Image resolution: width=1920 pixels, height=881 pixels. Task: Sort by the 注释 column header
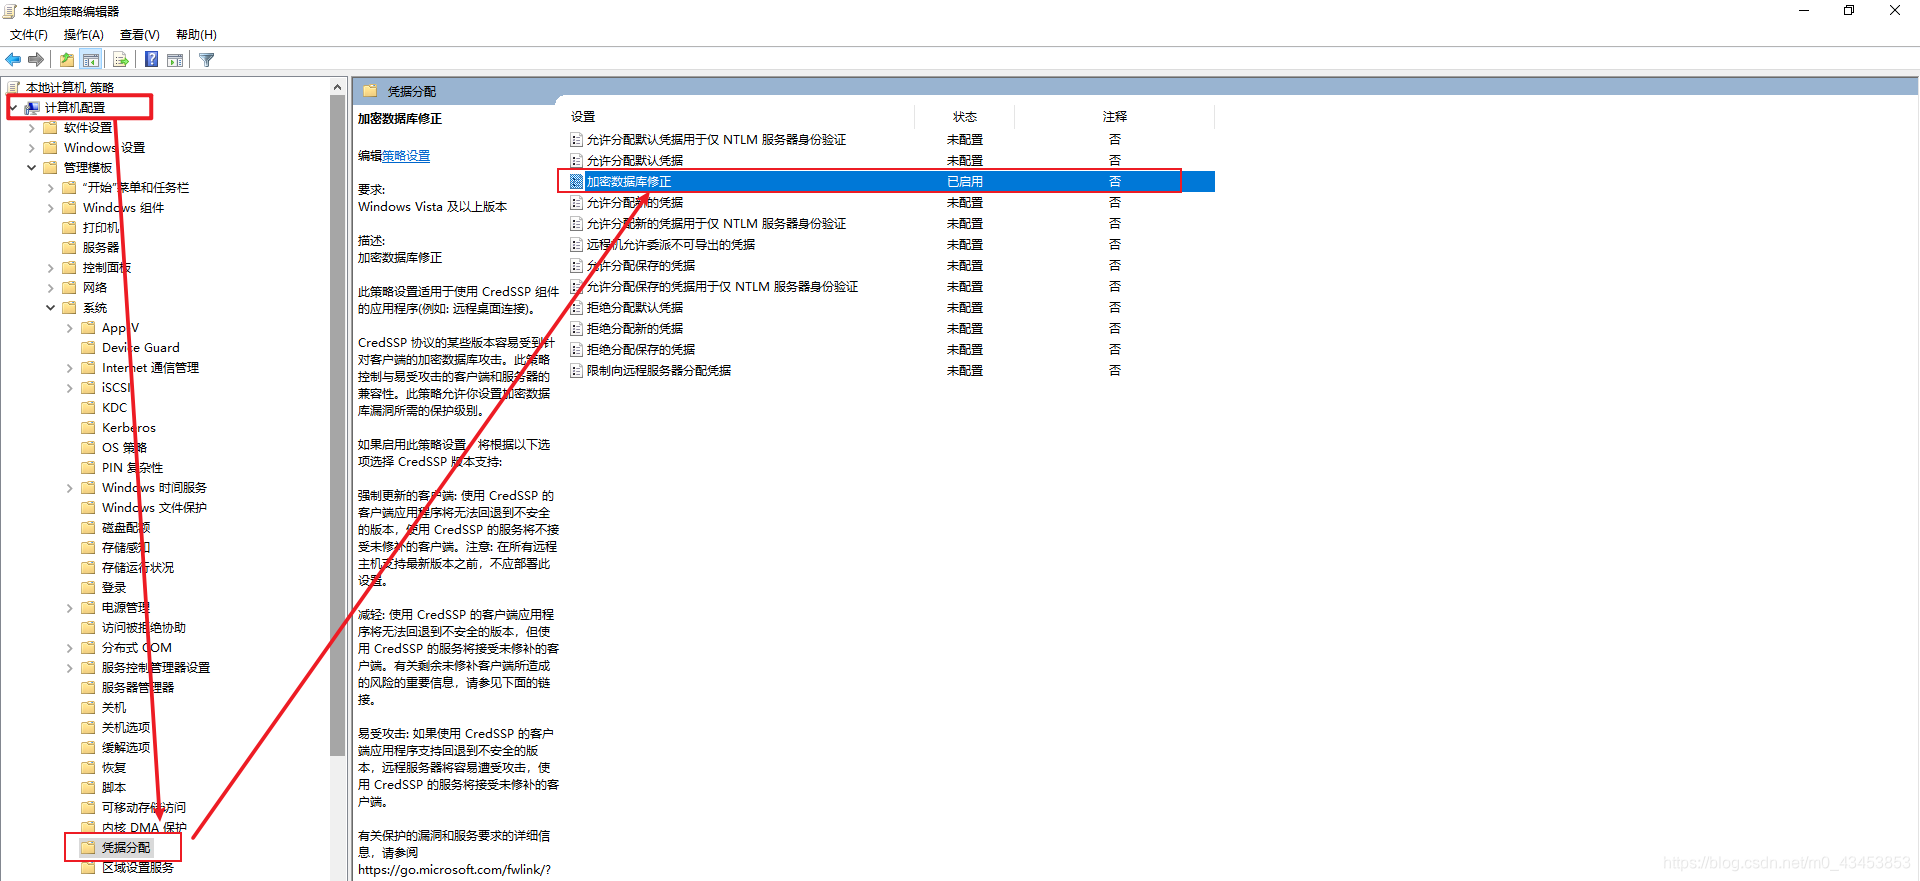[1115, 117]
